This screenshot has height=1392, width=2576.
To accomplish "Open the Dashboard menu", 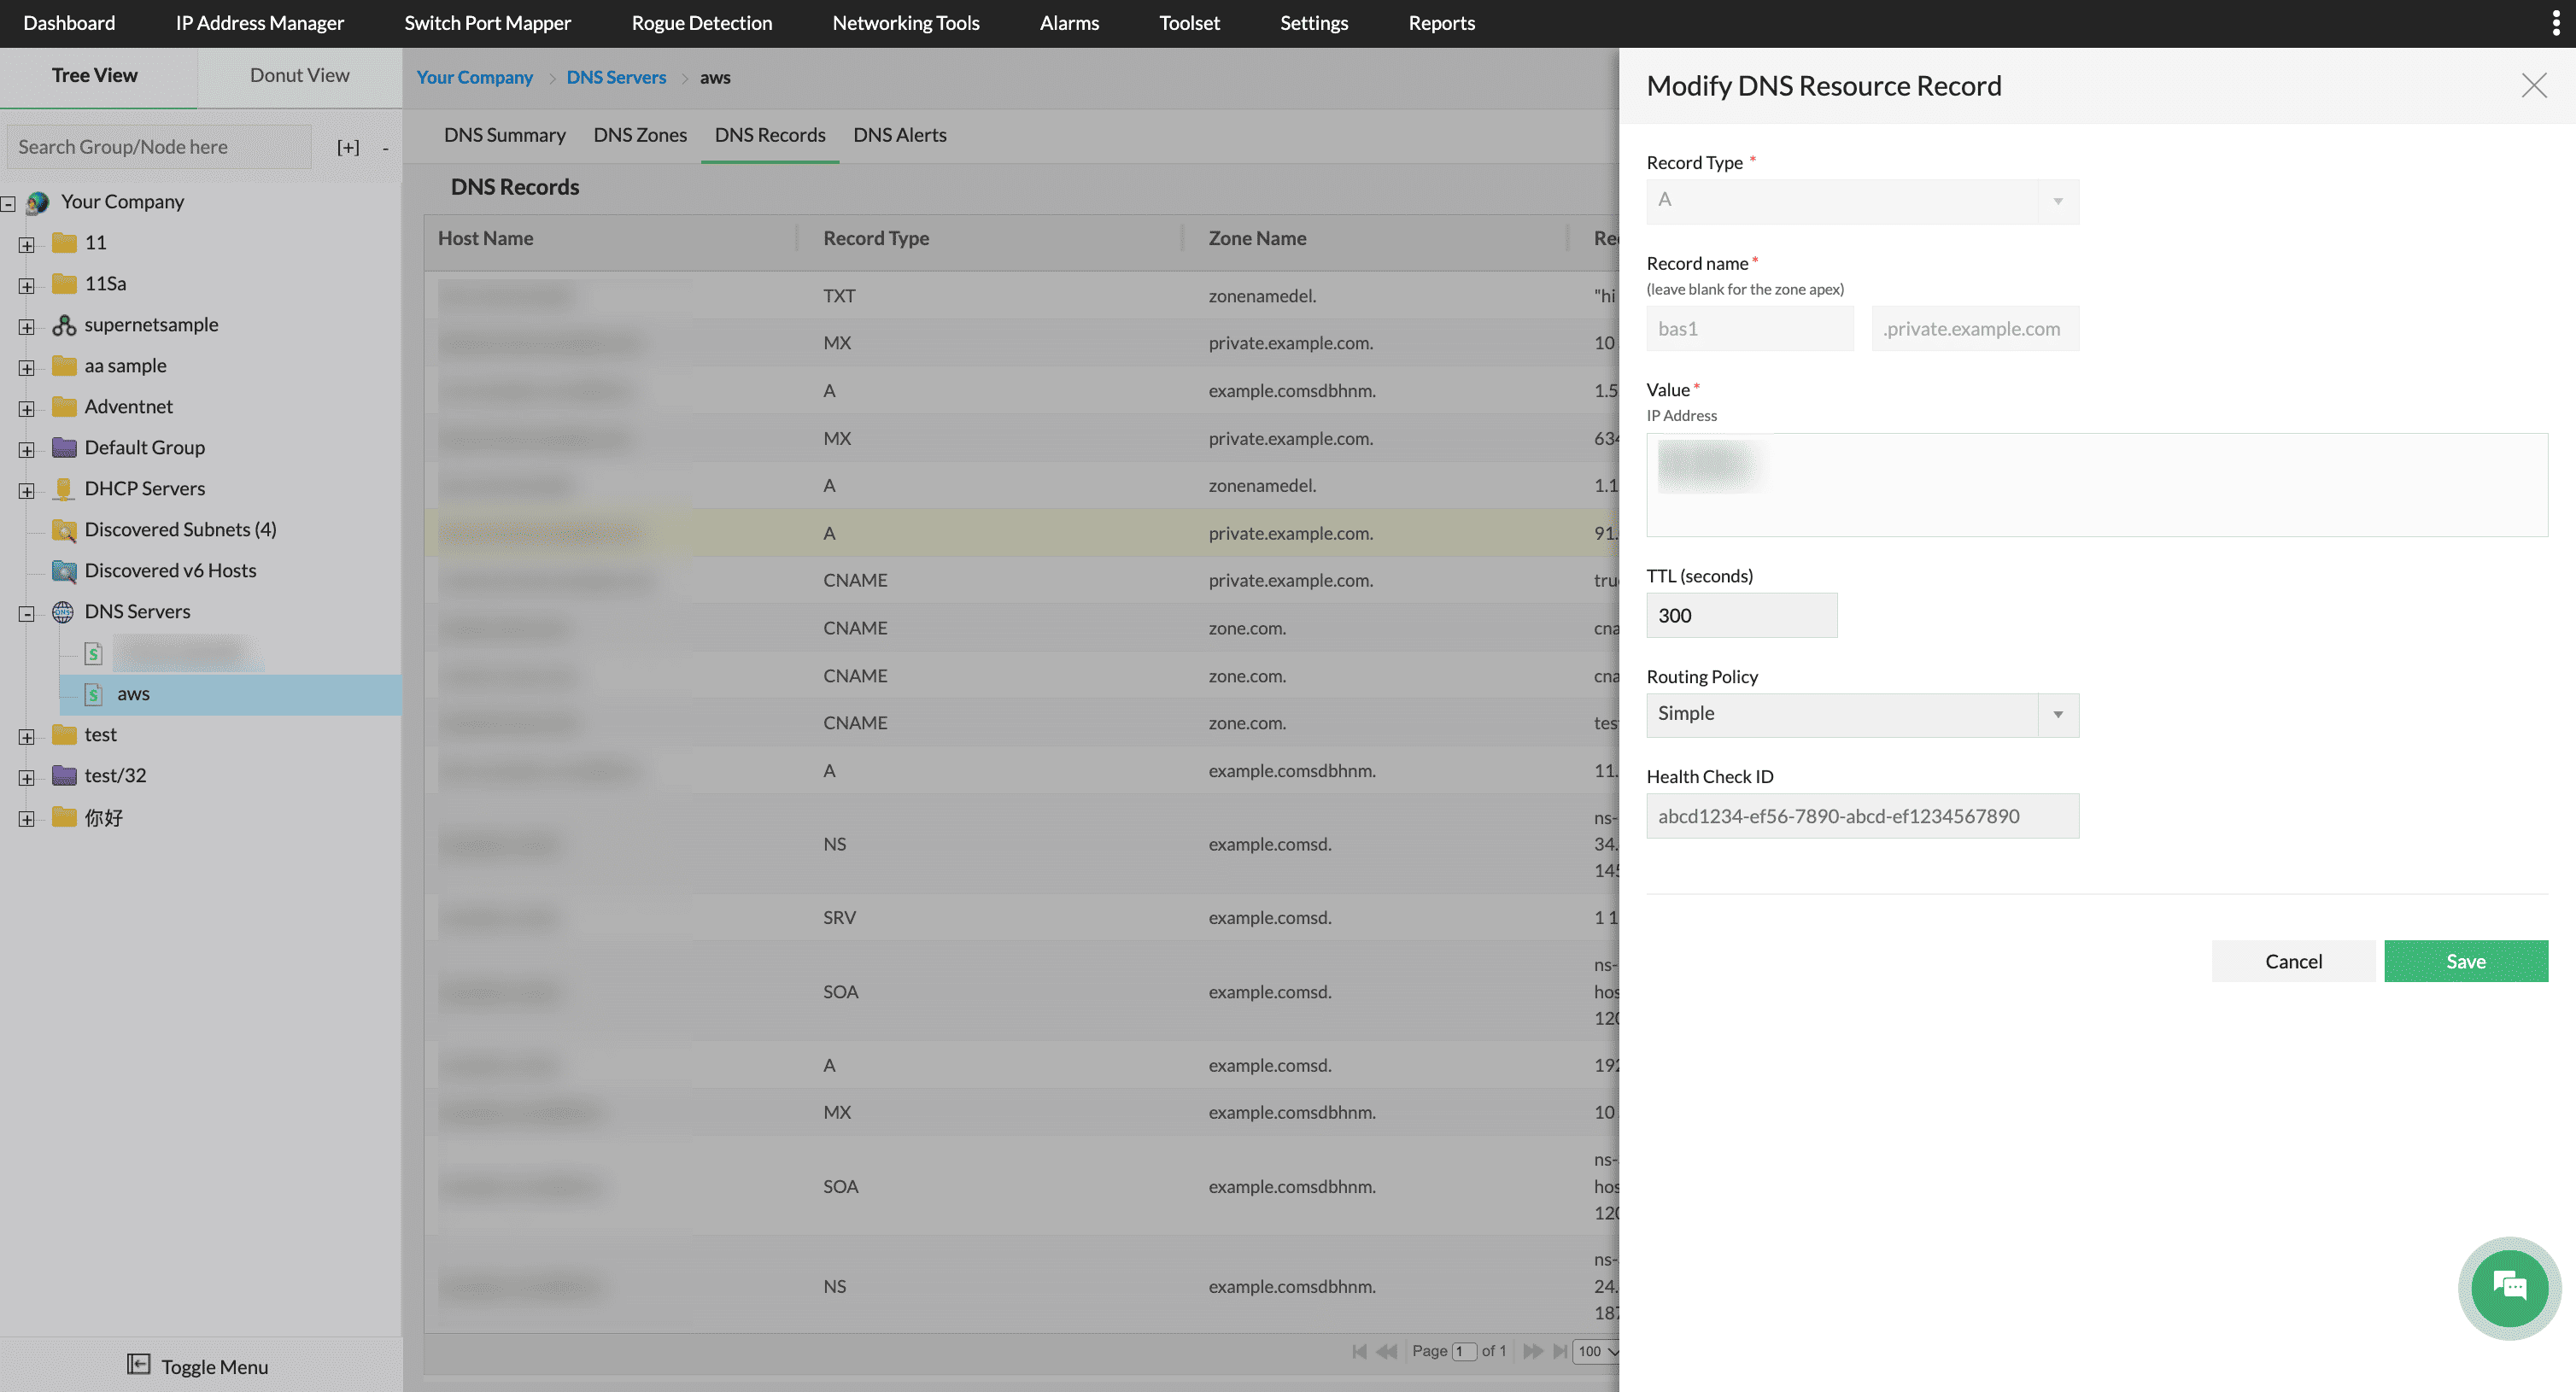I will click(69, 23).
